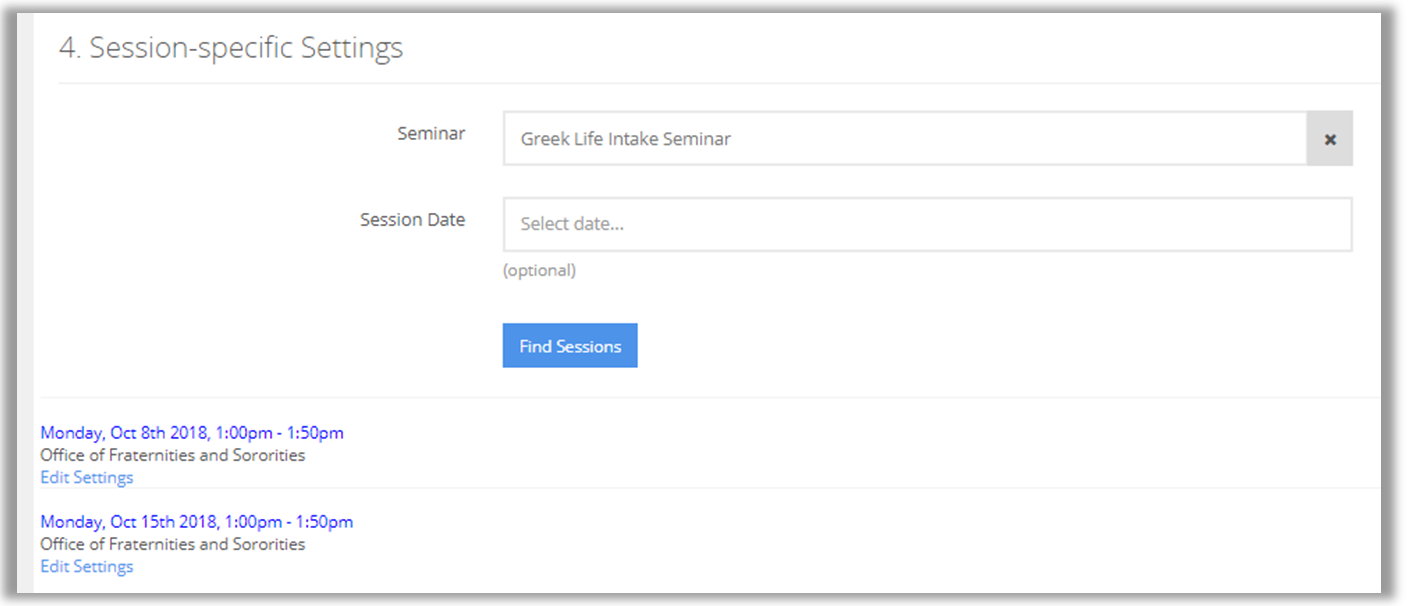This screenshot has height=606, width=1410.
Task: Click the Session Date input field
Action: 927,224
